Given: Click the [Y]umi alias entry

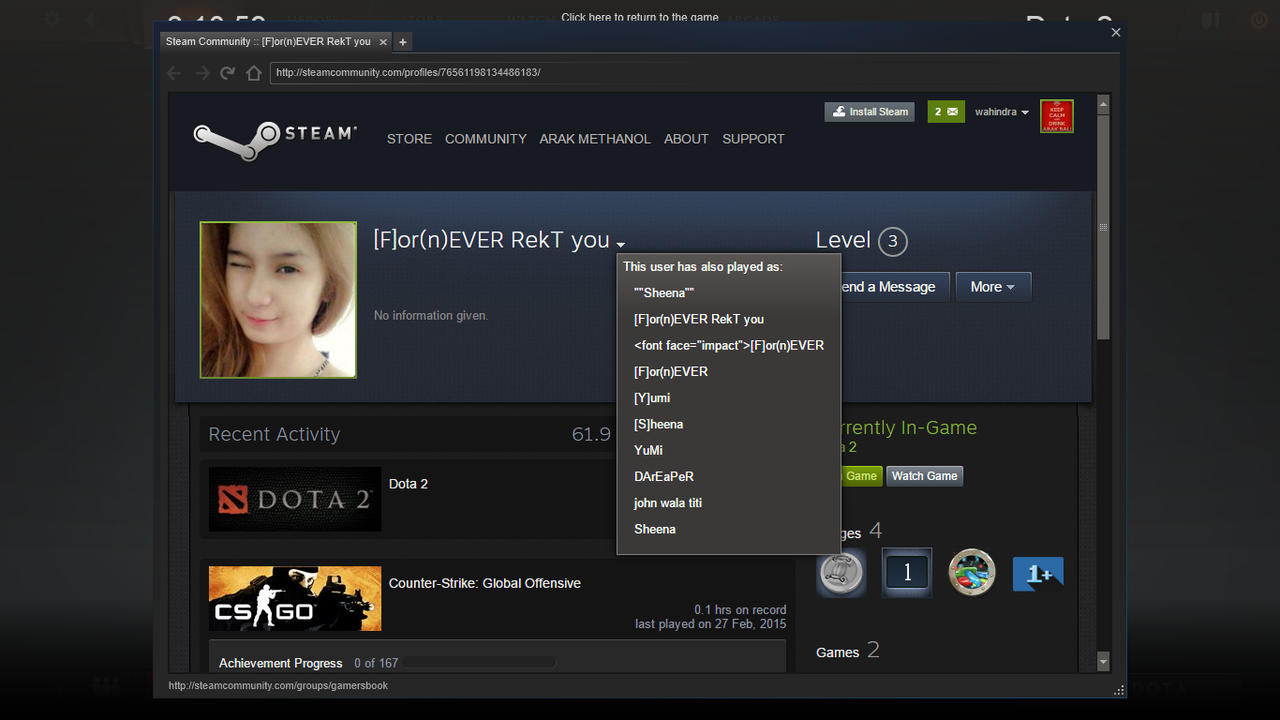Looking at the screenshot, I should click(x=652, y=398).
